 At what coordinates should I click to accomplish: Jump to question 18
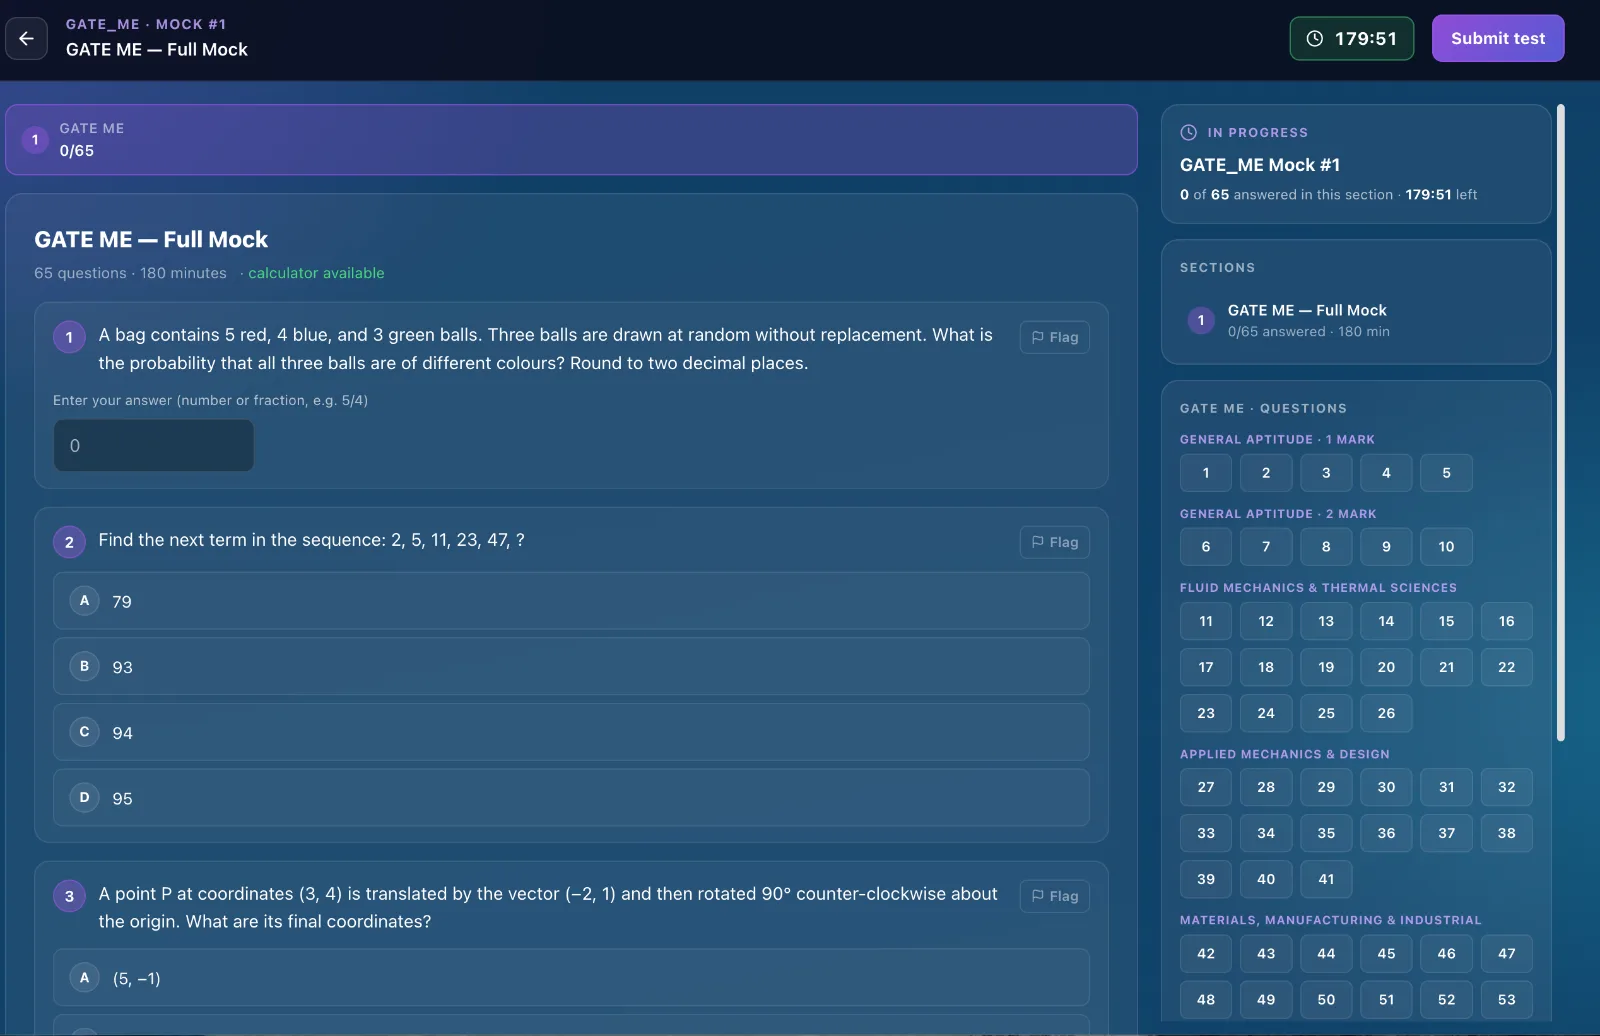coord(1266,667)
